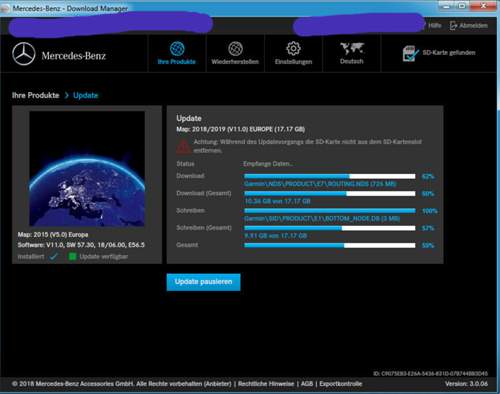Click the SD-Karte gefunden card icon

[410, 53]
